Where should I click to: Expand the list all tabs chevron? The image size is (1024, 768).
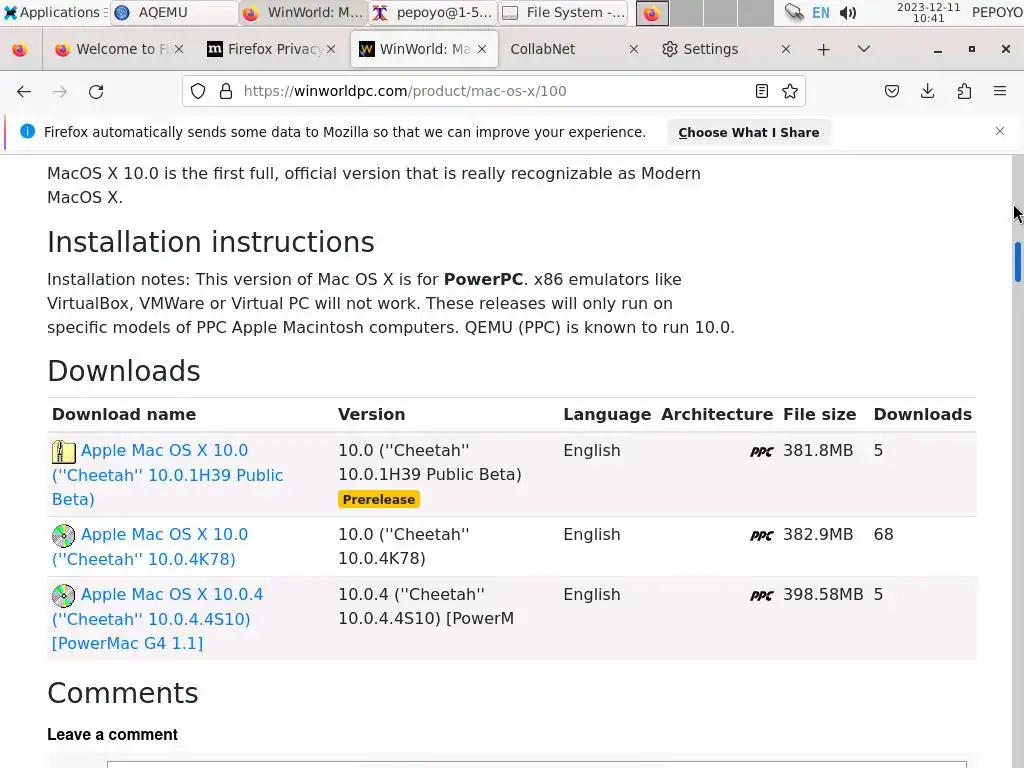pos(863,49)
